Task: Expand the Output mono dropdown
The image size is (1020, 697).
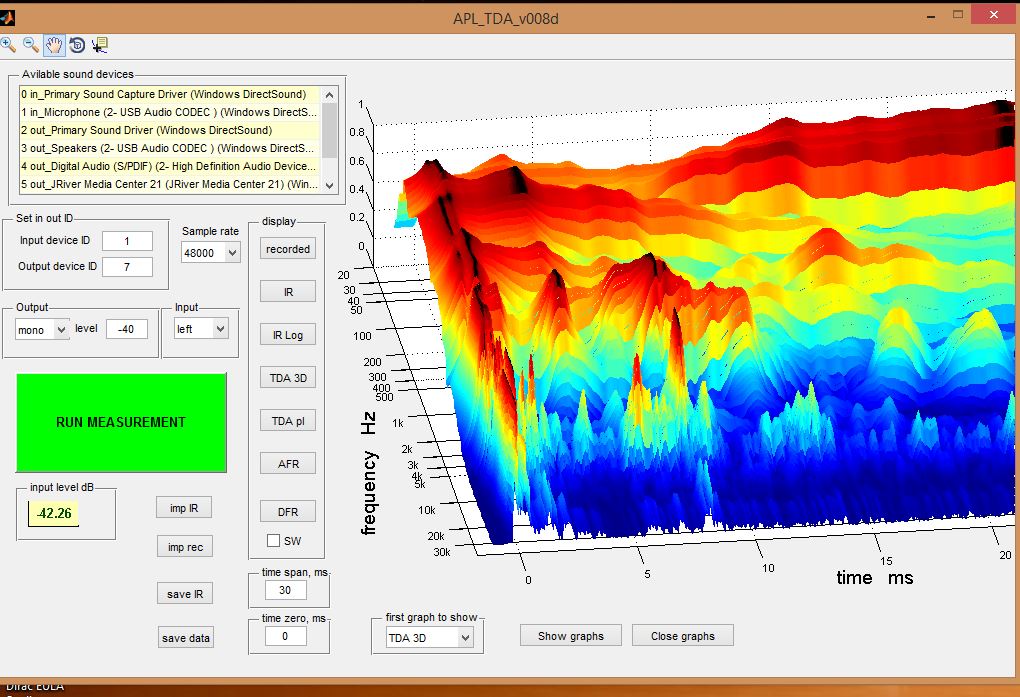Action: [42, 329]
